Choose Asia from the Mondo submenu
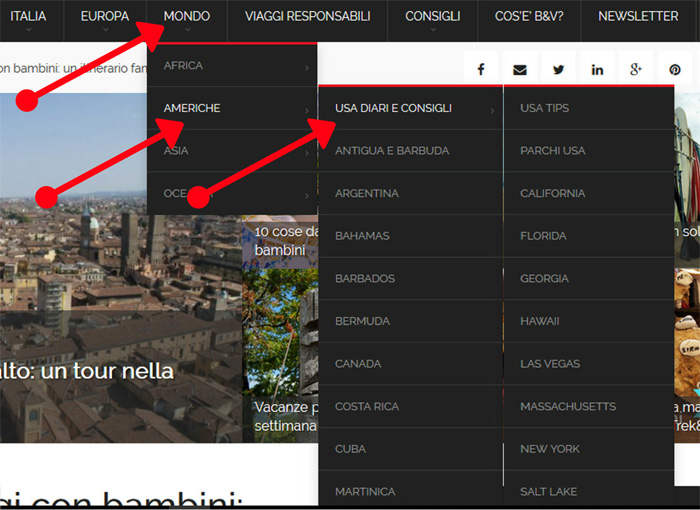This screenshot has height=510, width=700. (176, 151)
